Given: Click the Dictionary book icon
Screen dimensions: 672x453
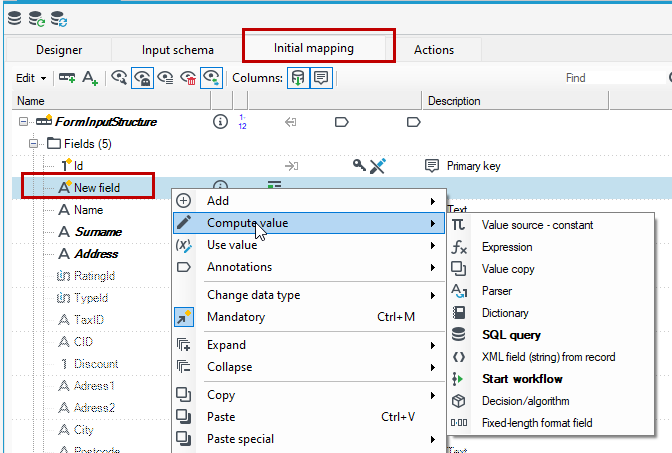Looking at the screenshot, I should 459,313.
